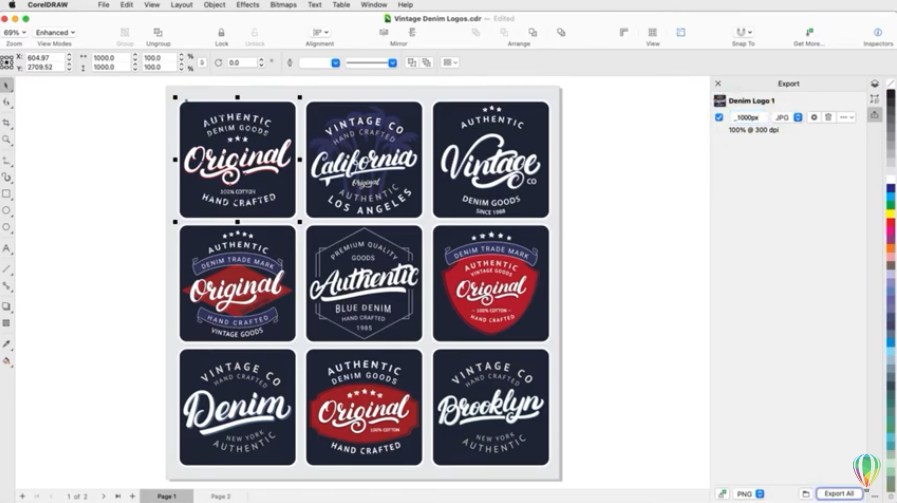Screen dimensions: 897x503
Task: Open the Snap To dropdown
Action: [743, 33]
